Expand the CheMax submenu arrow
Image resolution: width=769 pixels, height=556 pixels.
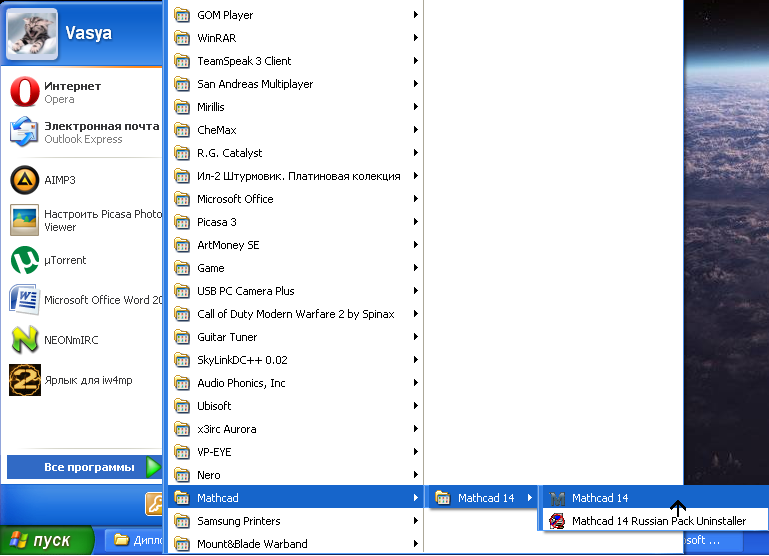[415, 130]
